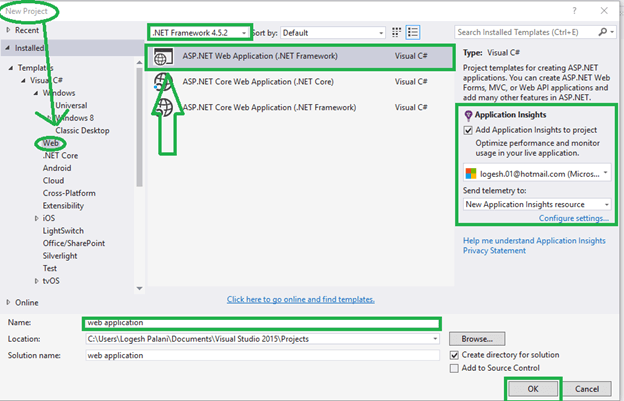Select the Classic Desktop category
Image resolution: width=624 pixels, height=401 pixels.
point(82,130)
